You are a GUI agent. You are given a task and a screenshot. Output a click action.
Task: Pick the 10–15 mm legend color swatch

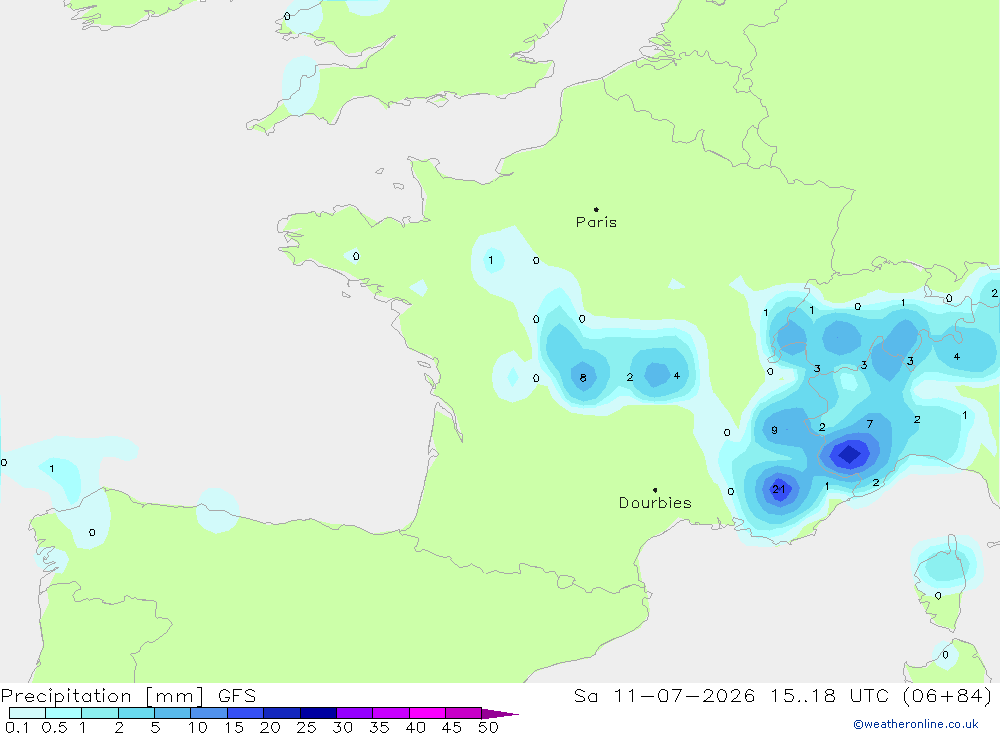click(x=209, y=713)
